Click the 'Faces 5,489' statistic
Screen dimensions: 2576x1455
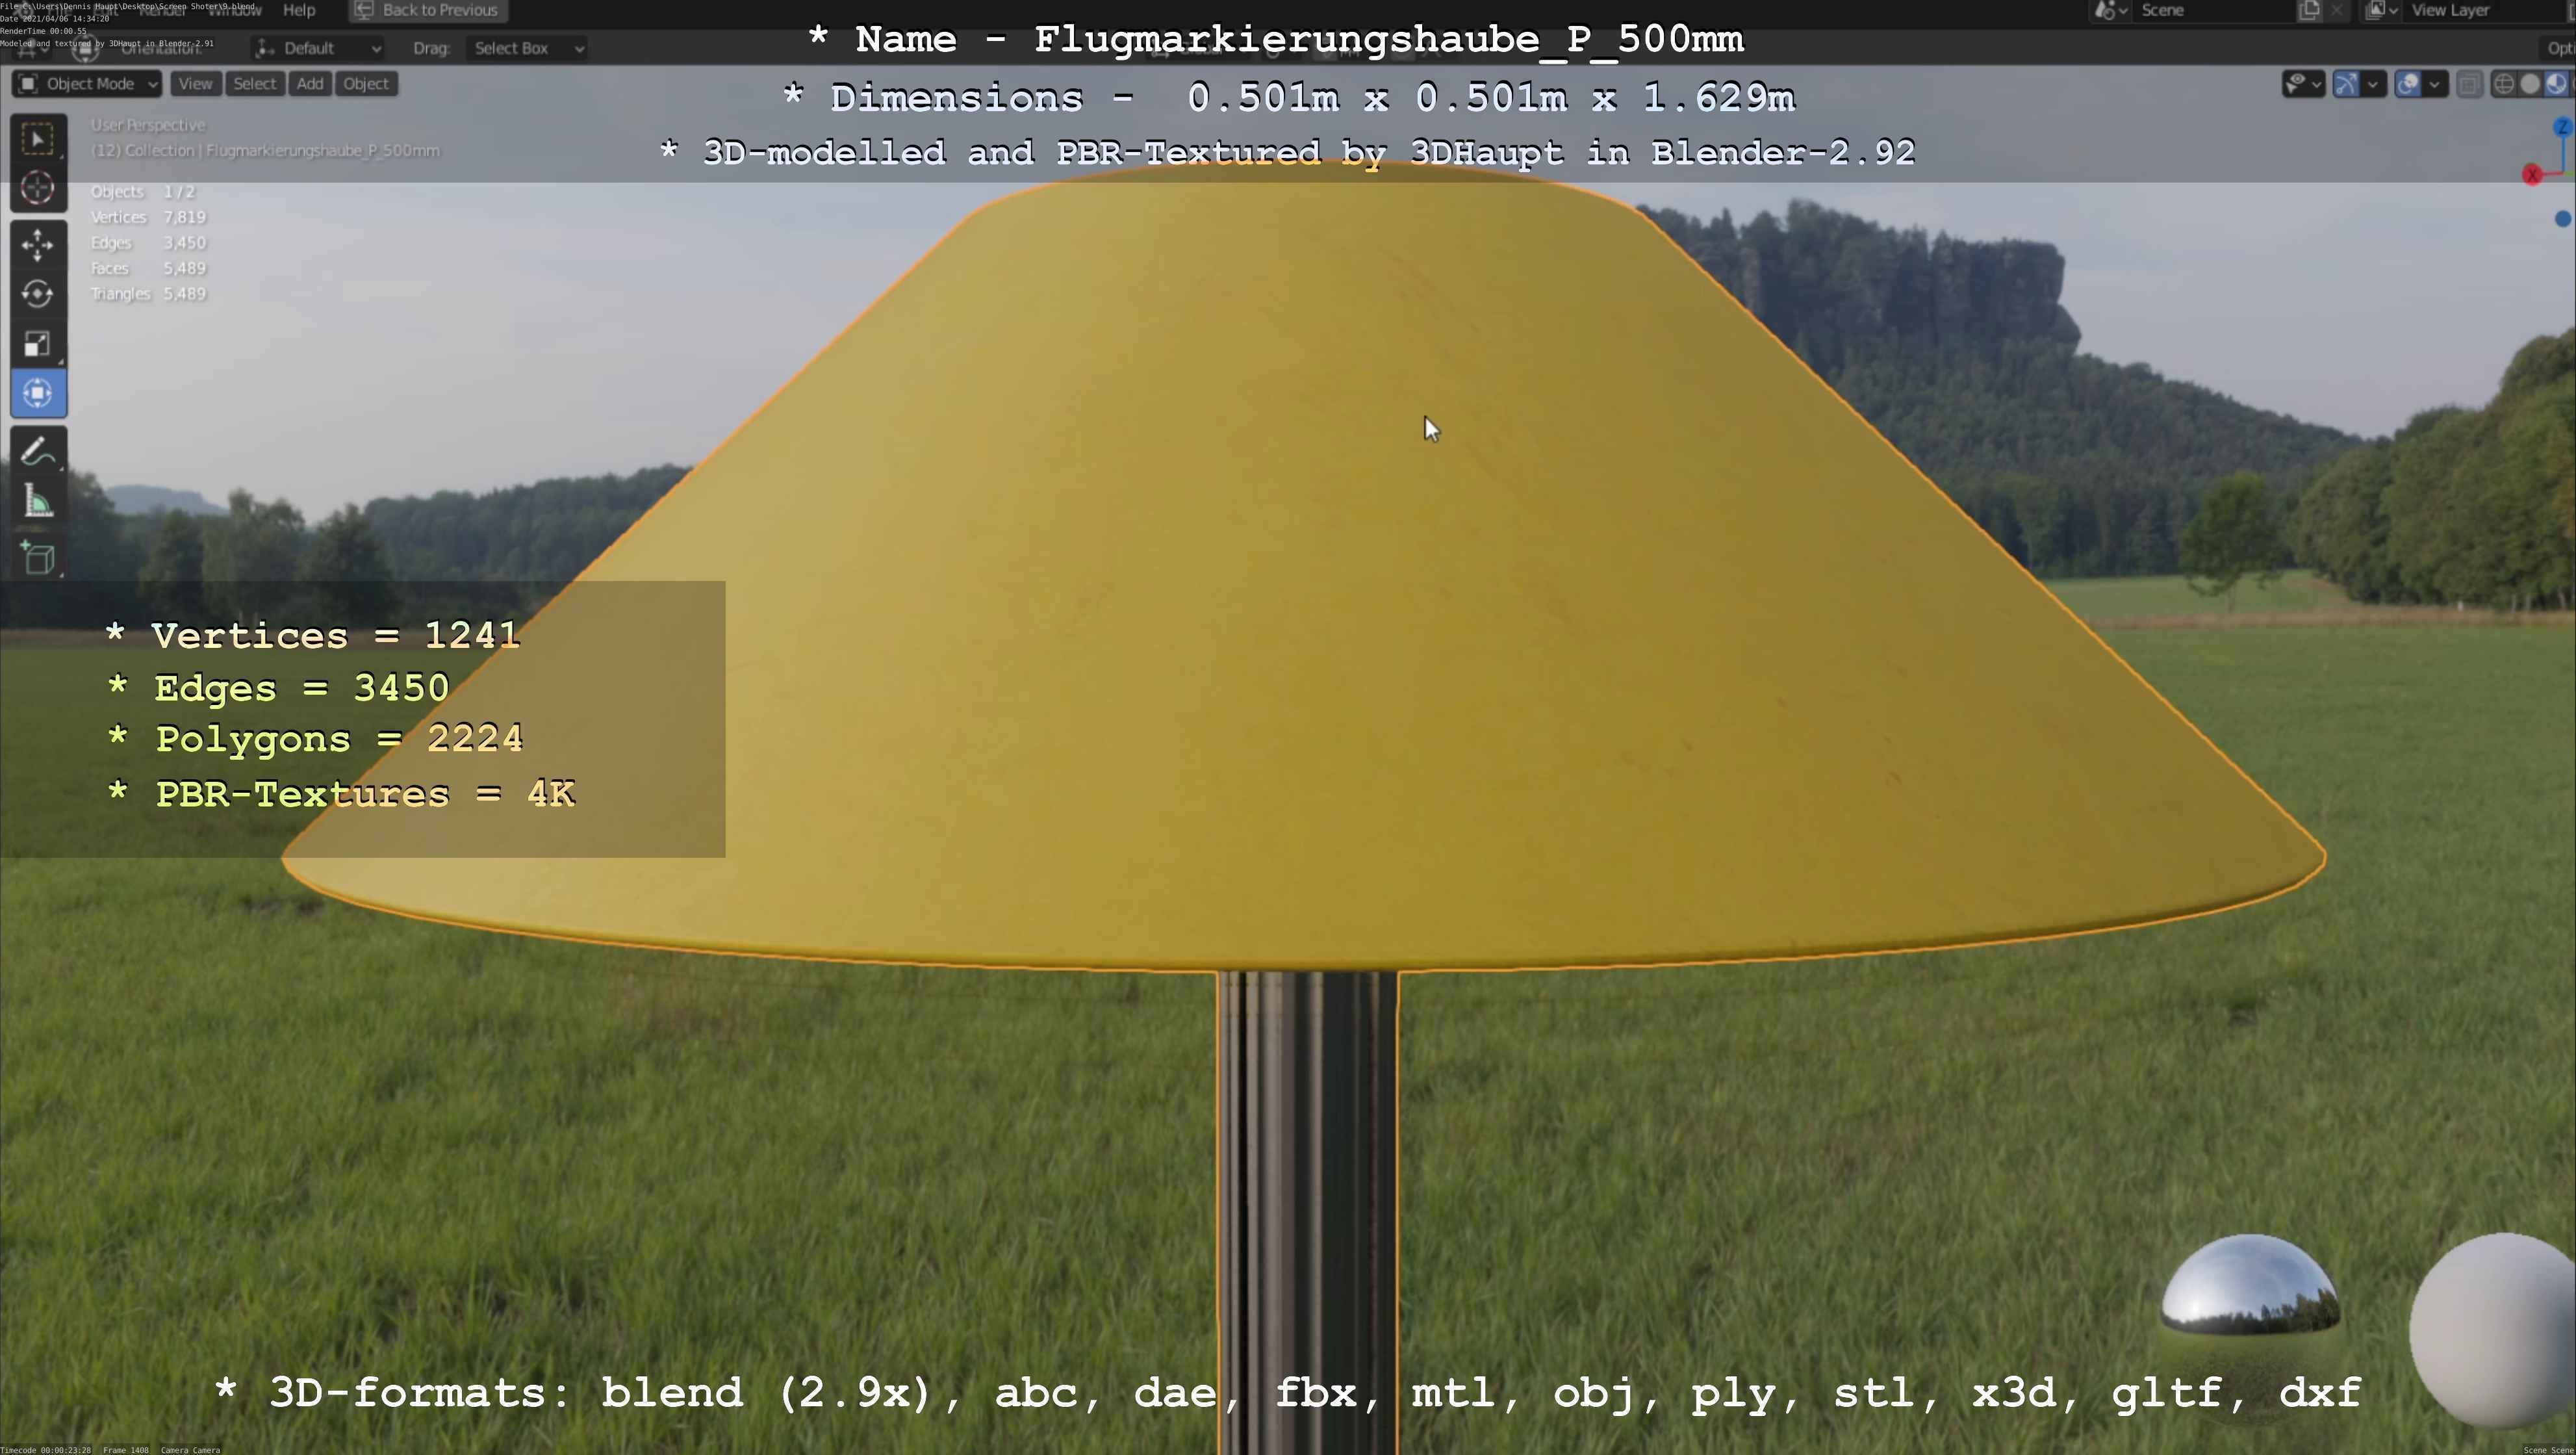point(148,268)
